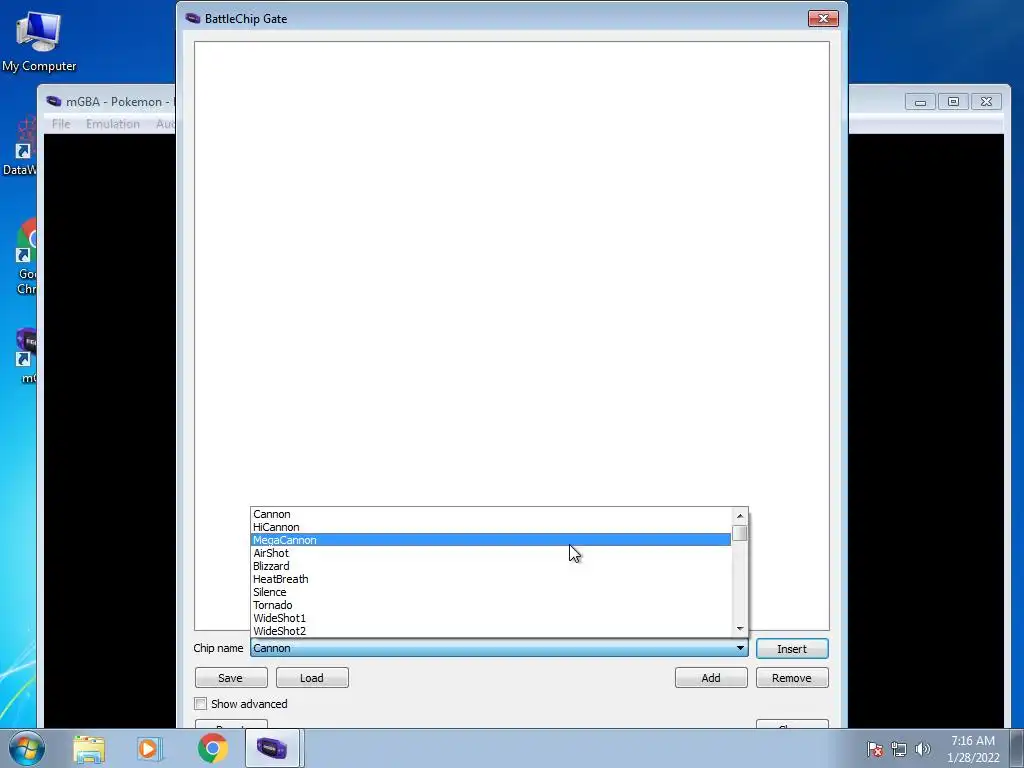The image size is (1024, 768).
Task: Click the Add button
Action: (x=711, y=678)
